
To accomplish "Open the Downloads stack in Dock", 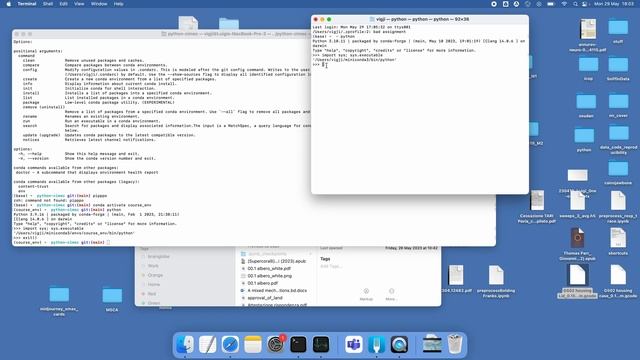I will click(x=432, y=344).
